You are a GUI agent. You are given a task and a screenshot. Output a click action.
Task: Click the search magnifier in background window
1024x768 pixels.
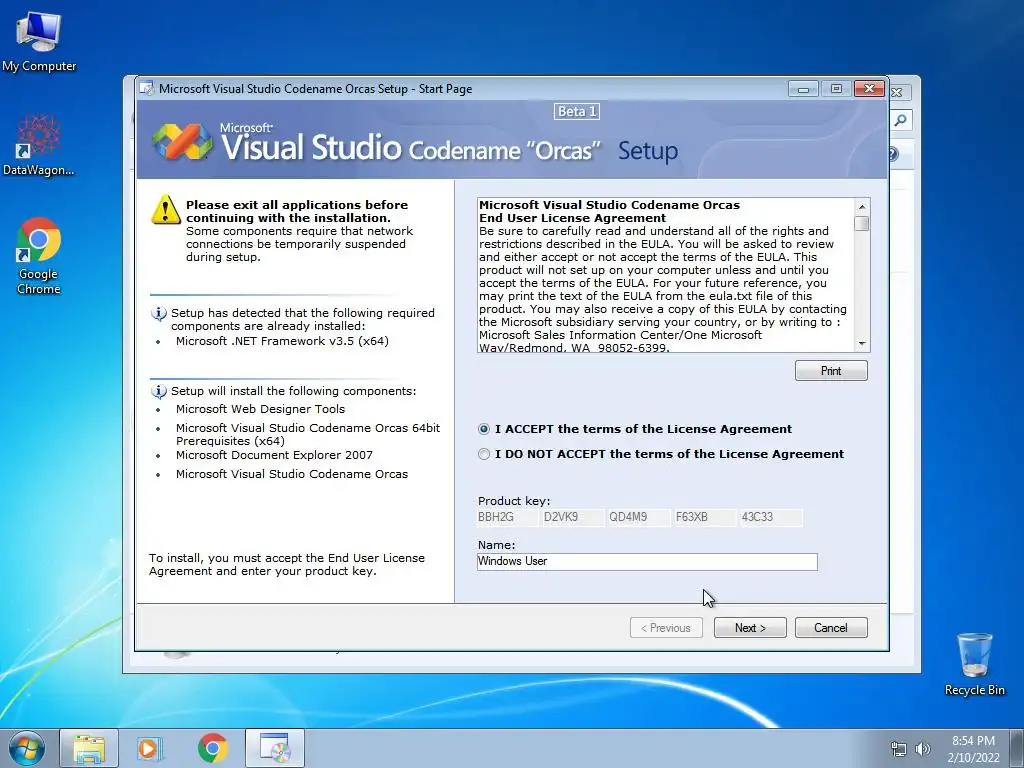coord(901,120)
